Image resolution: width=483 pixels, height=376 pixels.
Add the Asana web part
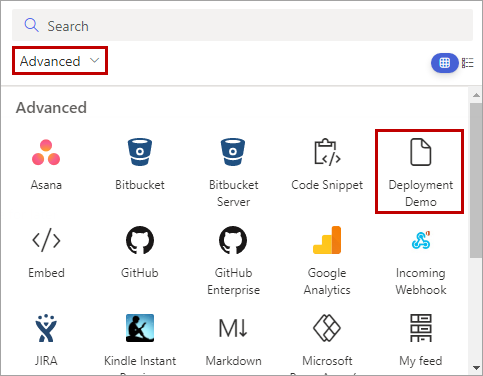(46, 165)
